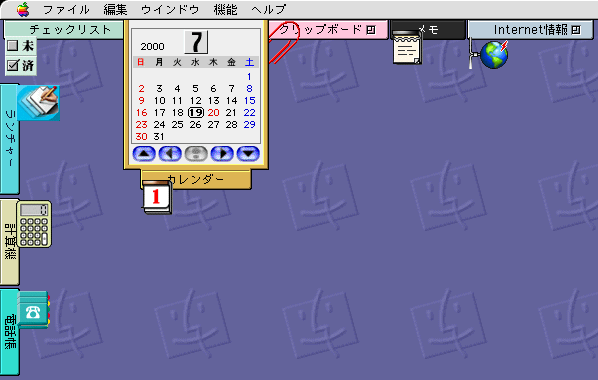Open the 編集 menu
This screenshot has width=598, height=380.
point(115,10)
